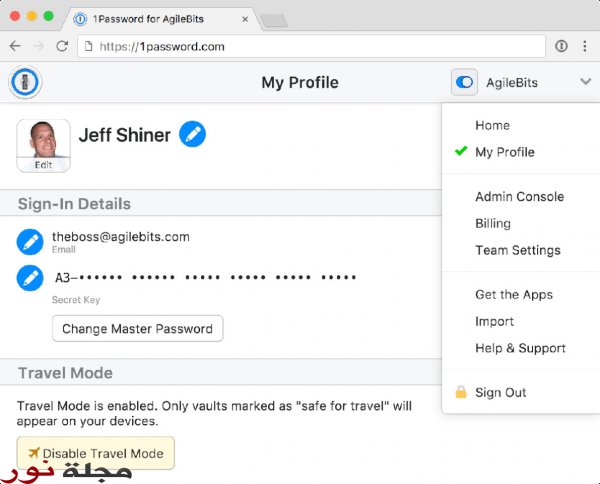Screen dimensions: 600x484
Task: Click the theboss@agilebits.com email text
Action: (x=121, y=237)
